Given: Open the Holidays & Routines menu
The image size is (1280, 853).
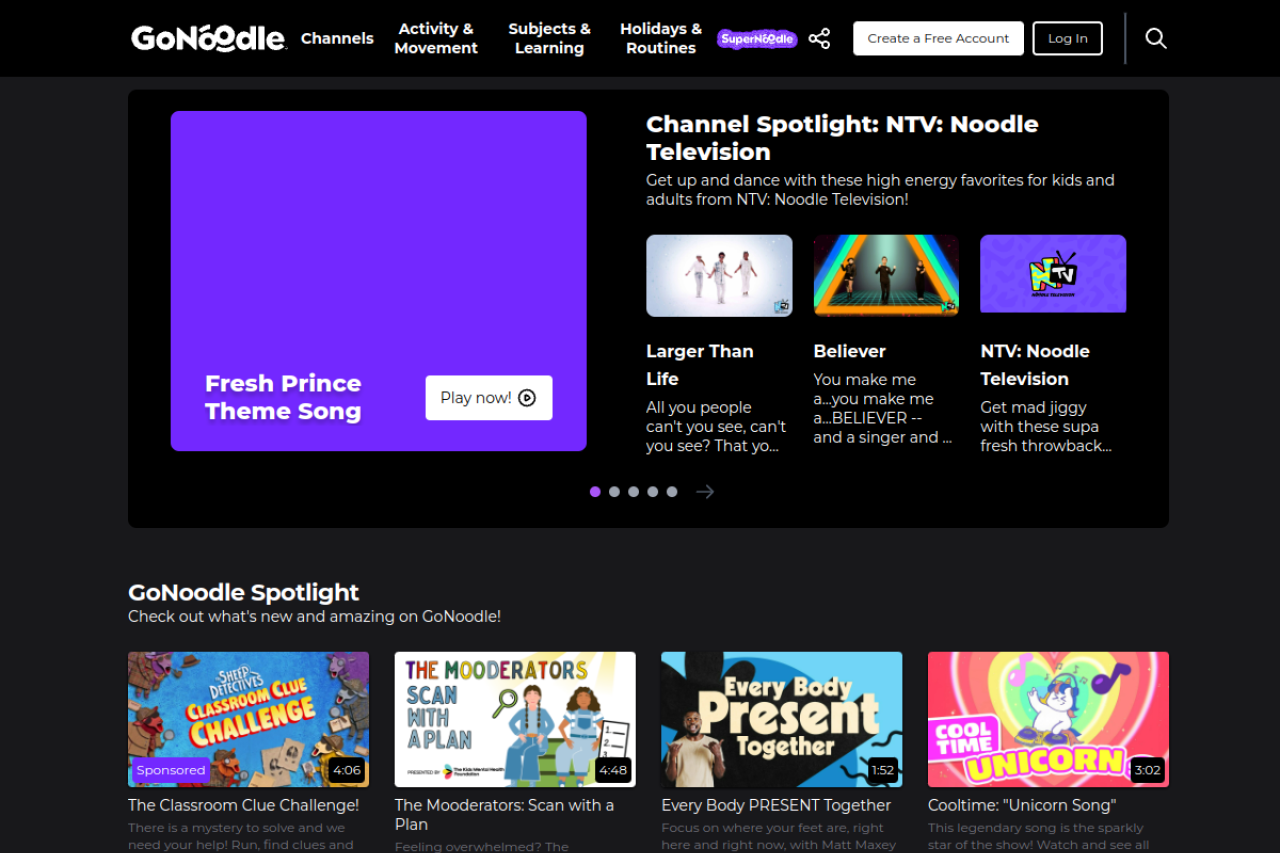Looking at the screenshot, I should (661, 38).
